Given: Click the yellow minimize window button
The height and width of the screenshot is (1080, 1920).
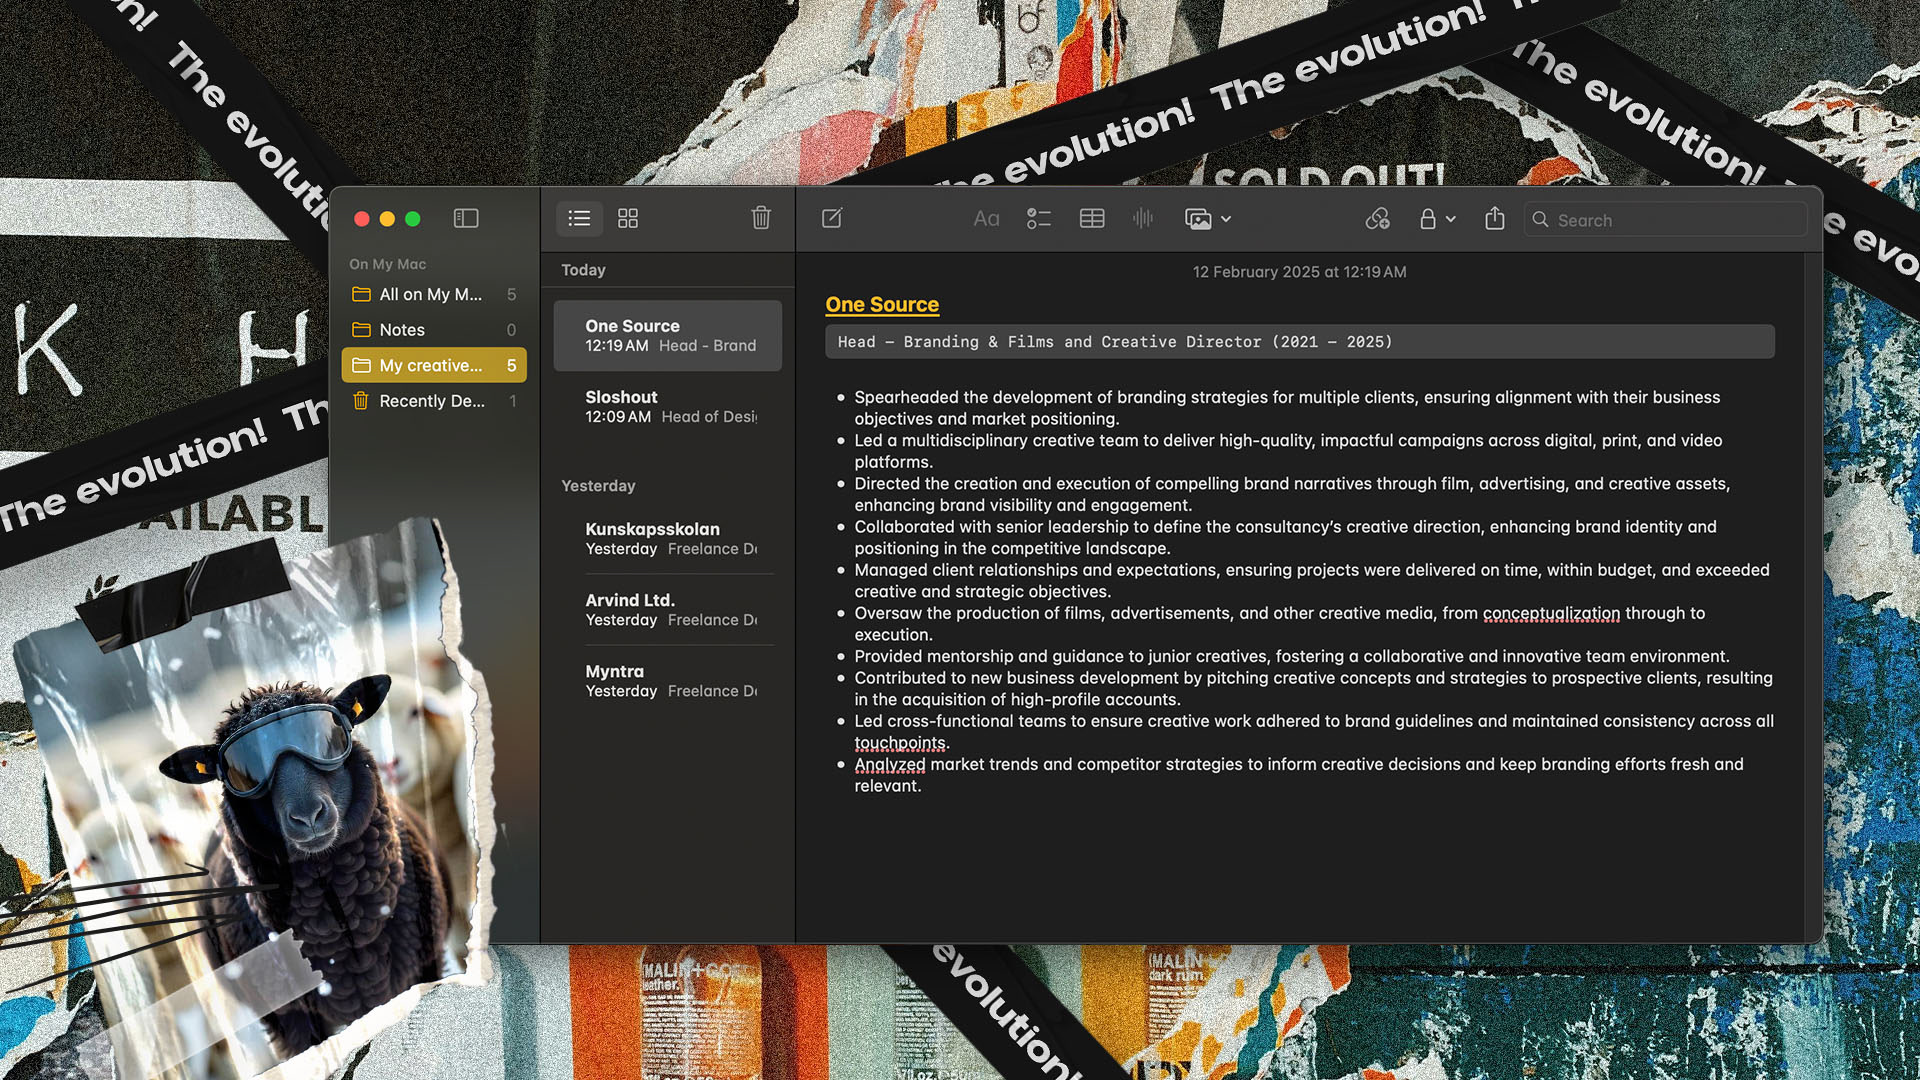Looking at the screenshot, I should [387, 219].
